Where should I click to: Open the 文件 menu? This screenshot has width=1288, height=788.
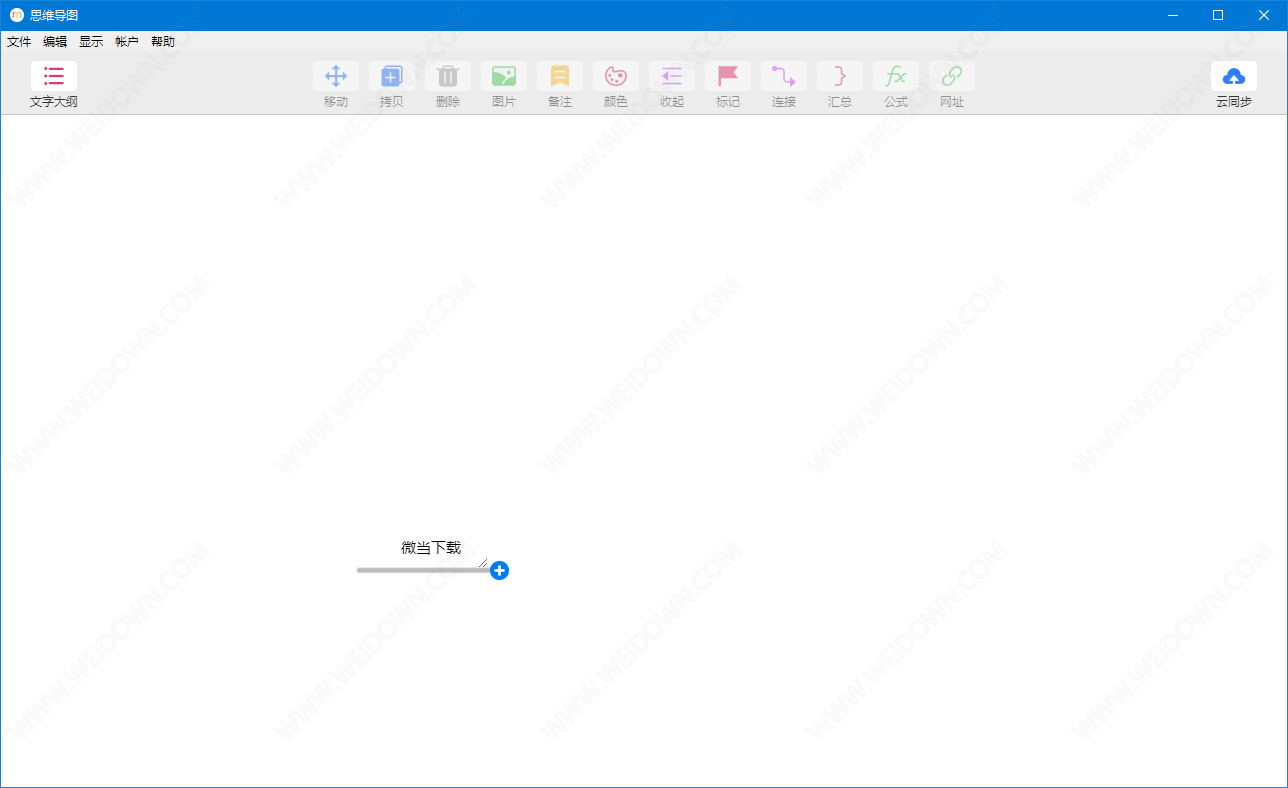point(19,42)
